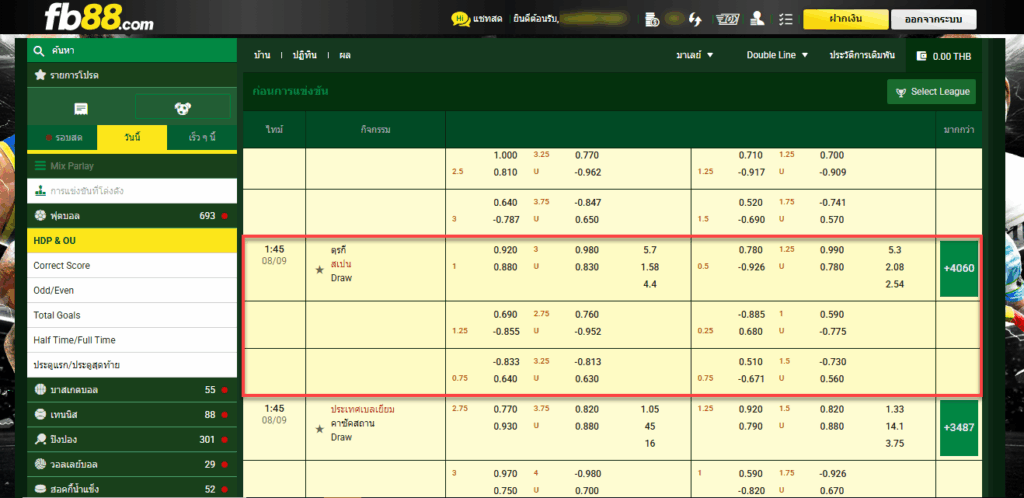The image size is (1024, 498).
Task: Open รายการโปรด favorites list
Action: (132, 76)
